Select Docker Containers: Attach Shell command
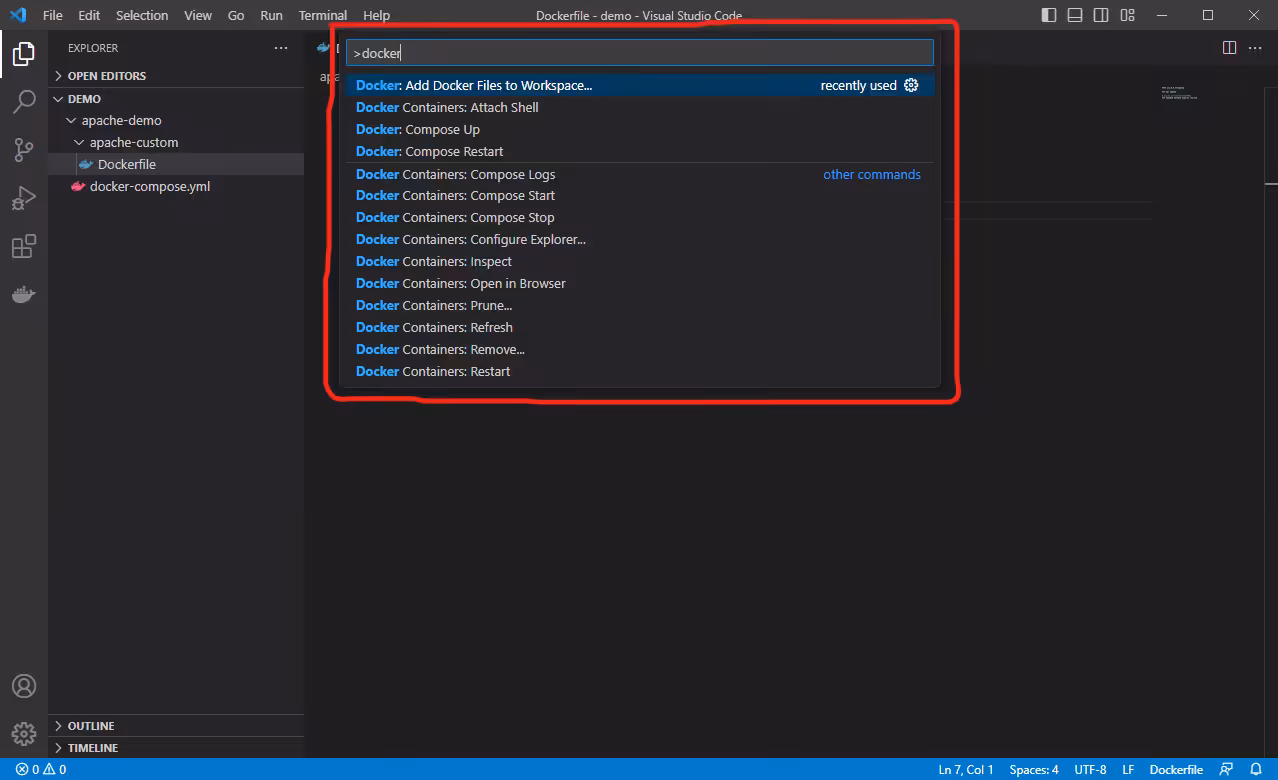Viewport: 1278px width, 780px height. pyautogui.click(x=640, y=107)
